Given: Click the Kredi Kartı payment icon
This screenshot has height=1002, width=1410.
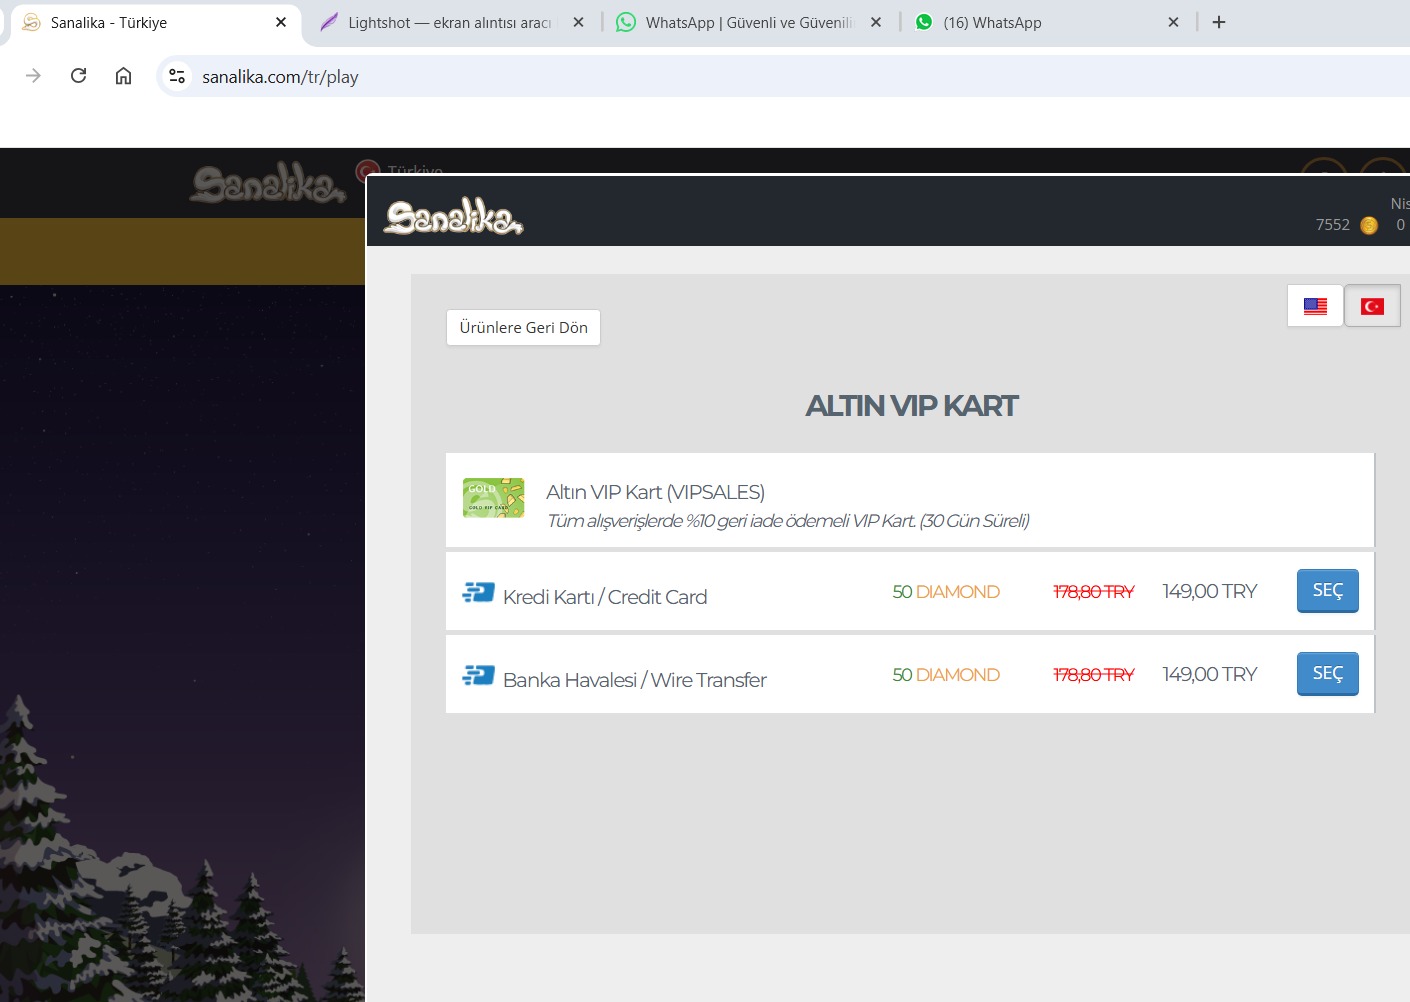Looking at the screenshot, I should pos(478,593).
